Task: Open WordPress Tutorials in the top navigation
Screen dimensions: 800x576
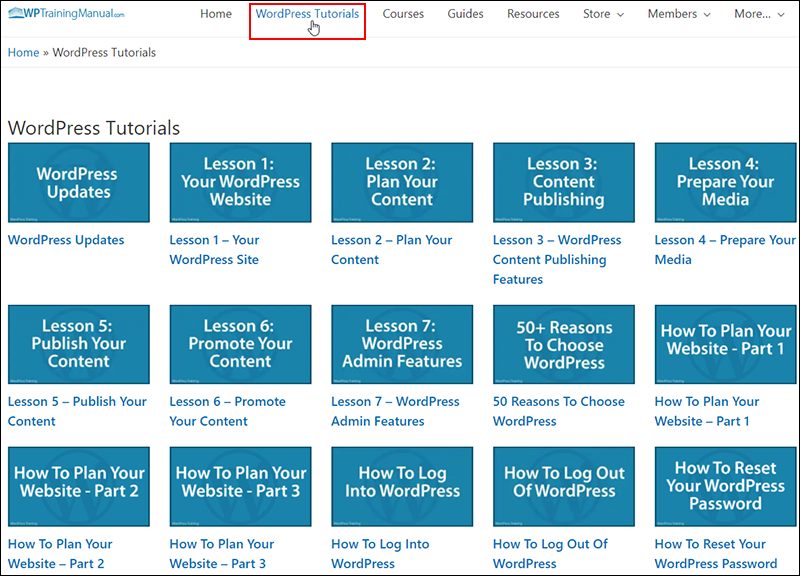Action: pyautogui.click(x=307, y=14)
